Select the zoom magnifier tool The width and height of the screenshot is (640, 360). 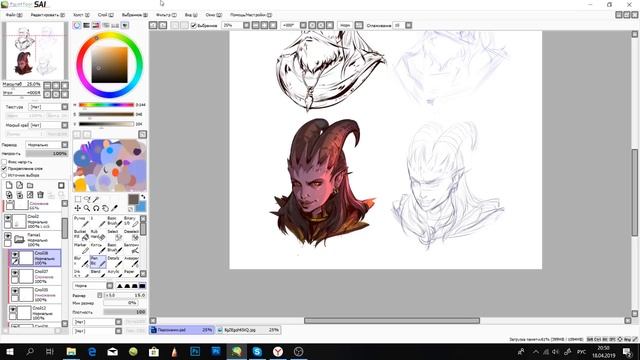tap(87, 208)
